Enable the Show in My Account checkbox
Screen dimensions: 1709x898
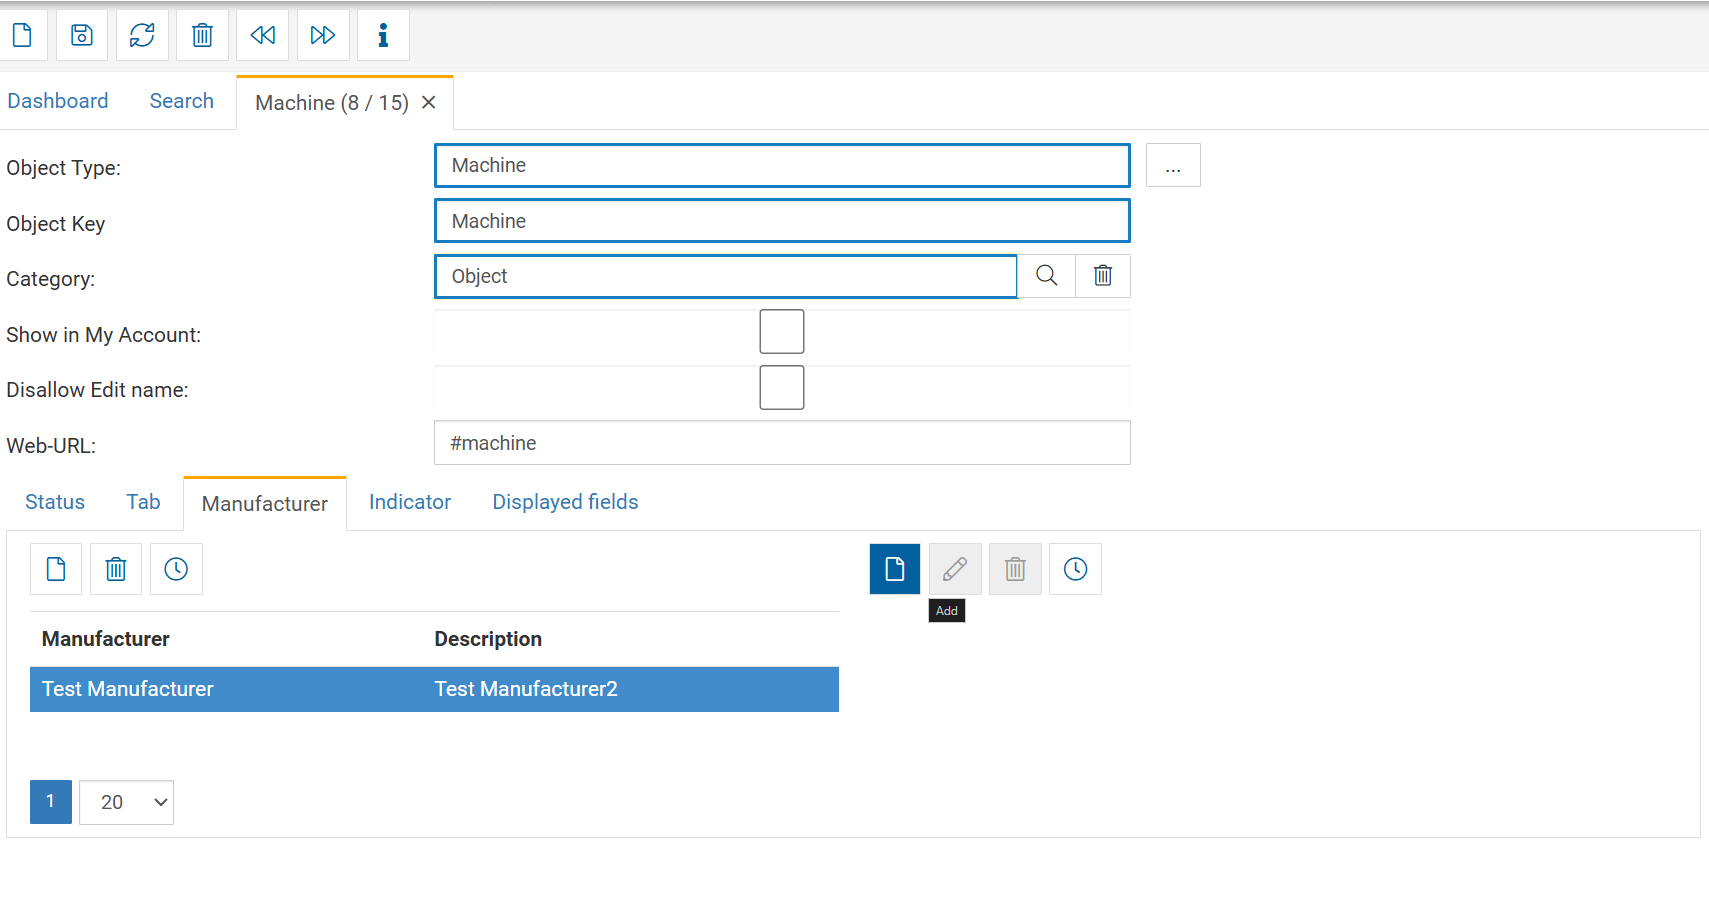[x=781, y=332]
